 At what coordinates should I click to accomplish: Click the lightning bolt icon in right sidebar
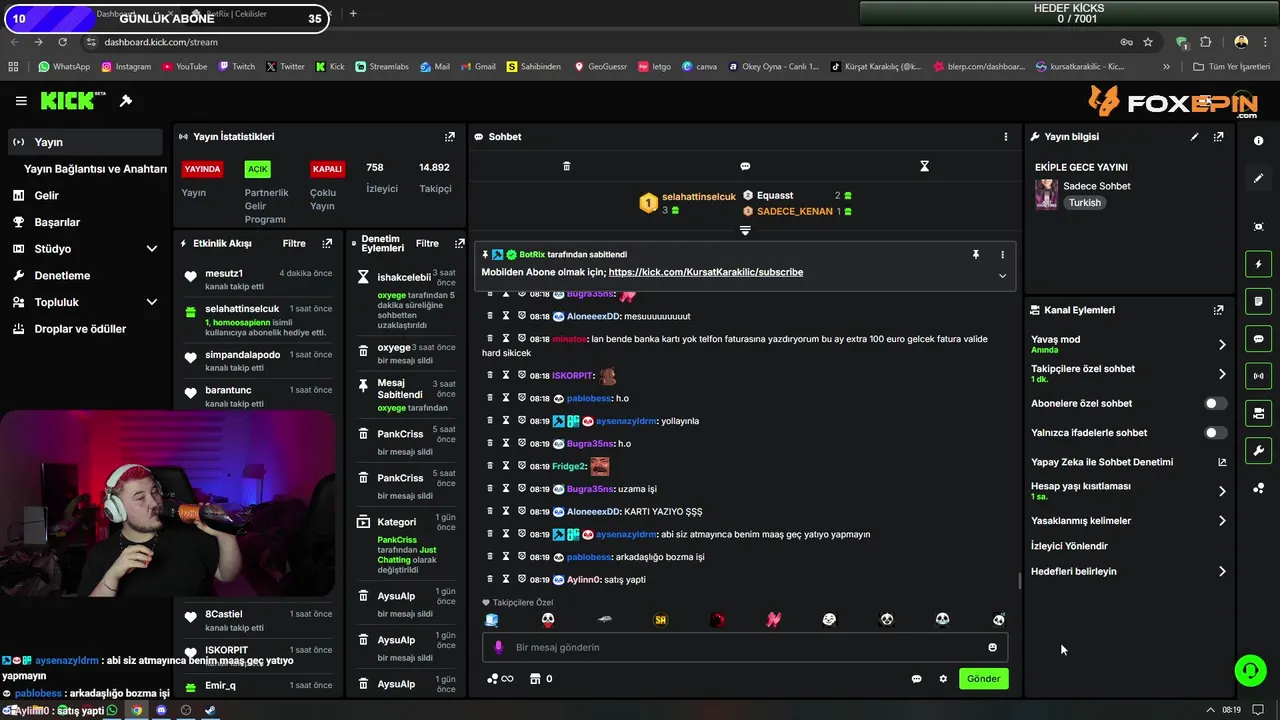tap(1258, 264)
